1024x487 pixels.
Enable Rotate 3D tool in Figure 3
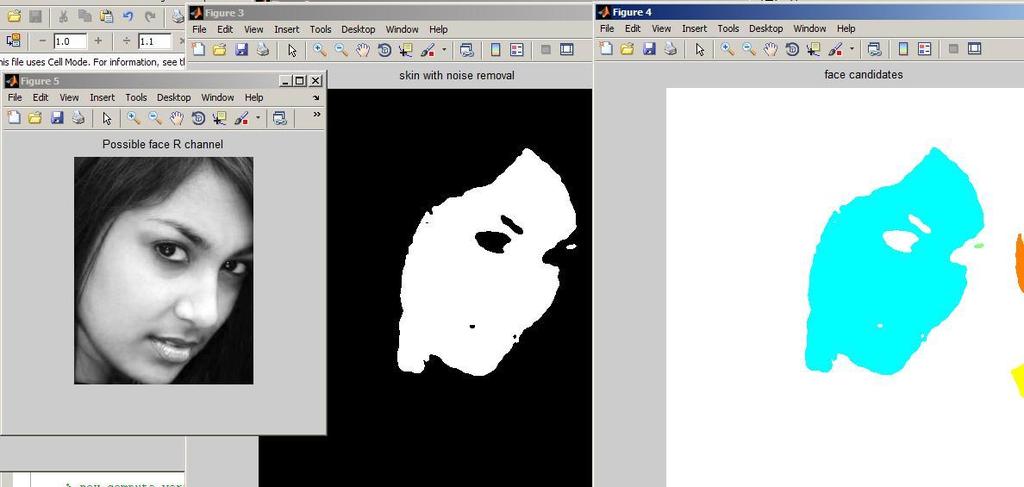pyautogui.click(x=385, y=50)
